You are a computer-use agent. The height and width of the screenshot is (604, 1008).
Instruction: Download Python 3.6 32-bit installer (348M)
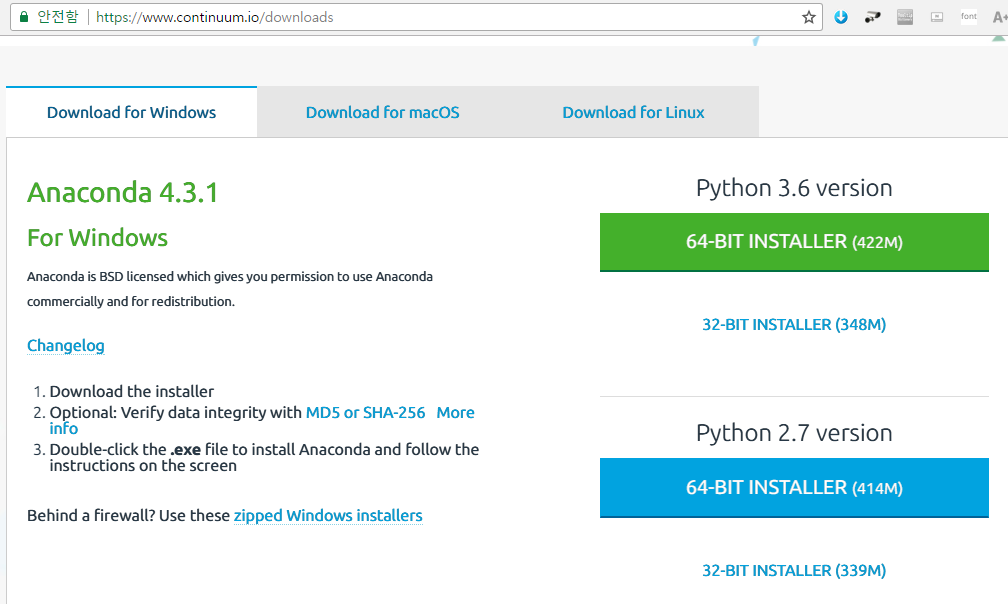click(794, 324)
